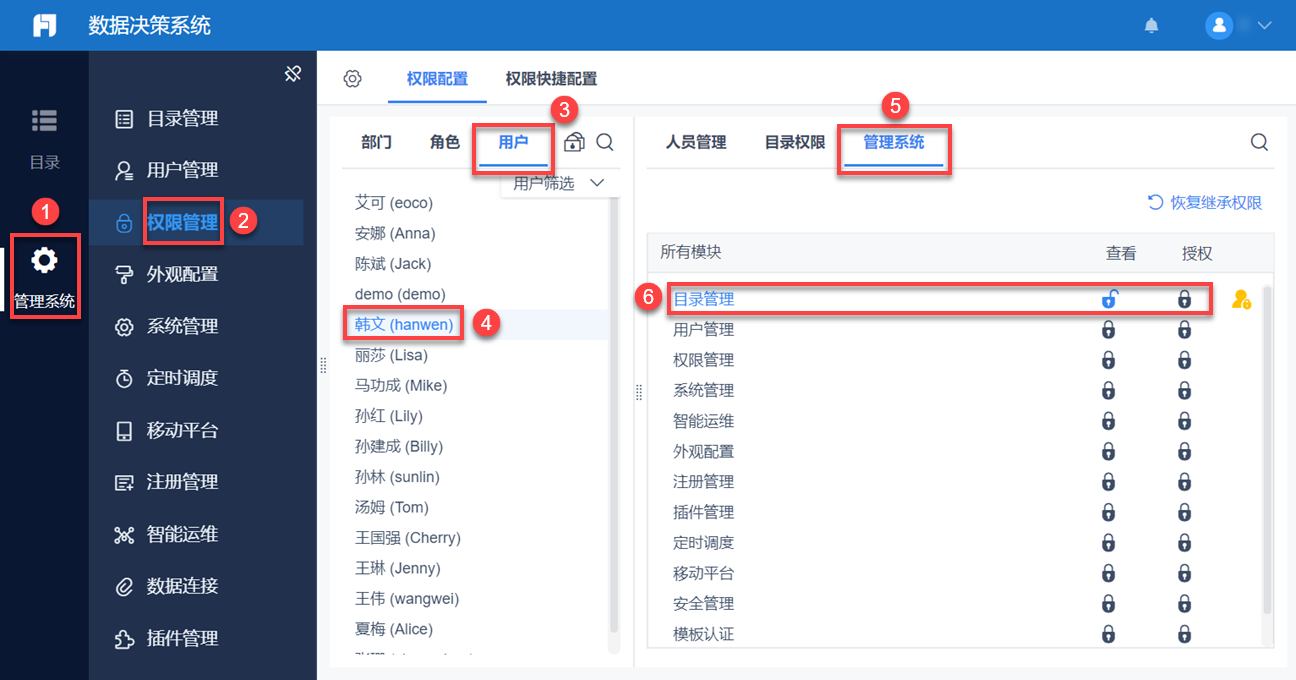Click the pin icon in the sidebar
This screenshot has width=1296, height=680.
point(293,74)
